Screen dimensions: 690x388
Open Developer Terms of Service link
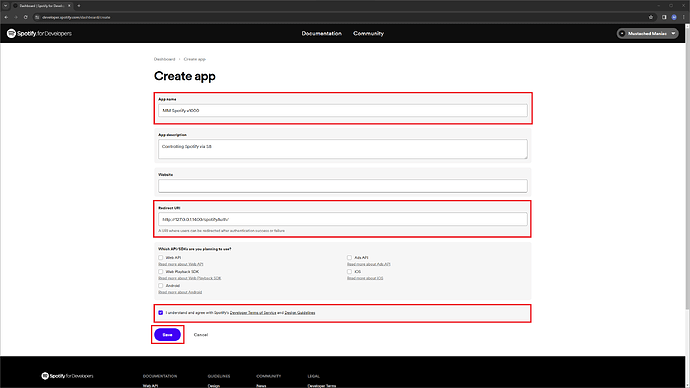coord(253,313)
